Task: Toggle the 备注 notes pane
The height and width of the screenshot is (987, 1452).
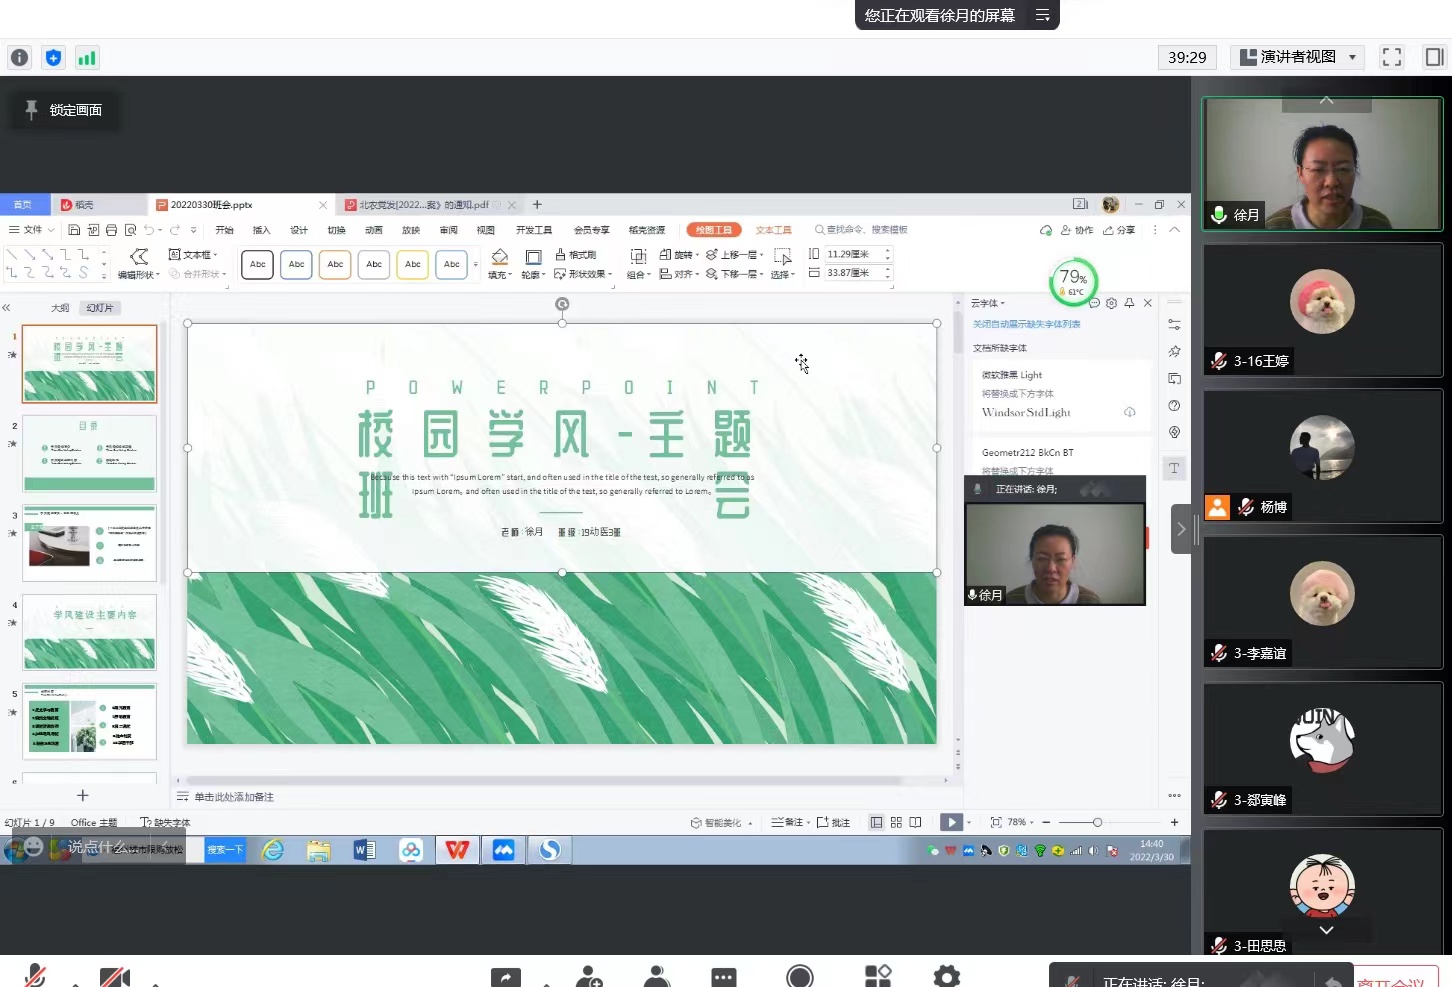Action: point(788,822)
